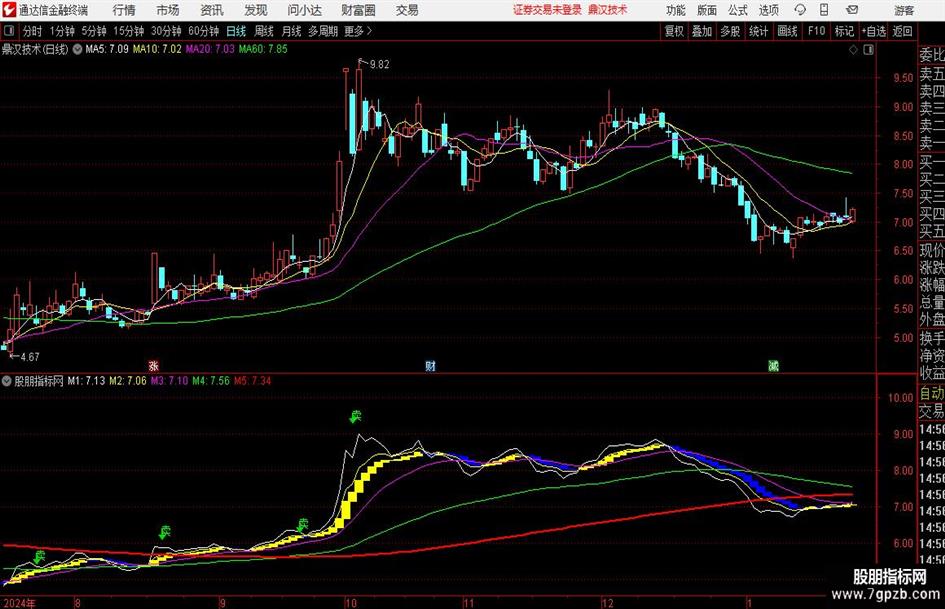Open the 资讯 menu
Screen dimensions: 945x609
tap(212, 10)
